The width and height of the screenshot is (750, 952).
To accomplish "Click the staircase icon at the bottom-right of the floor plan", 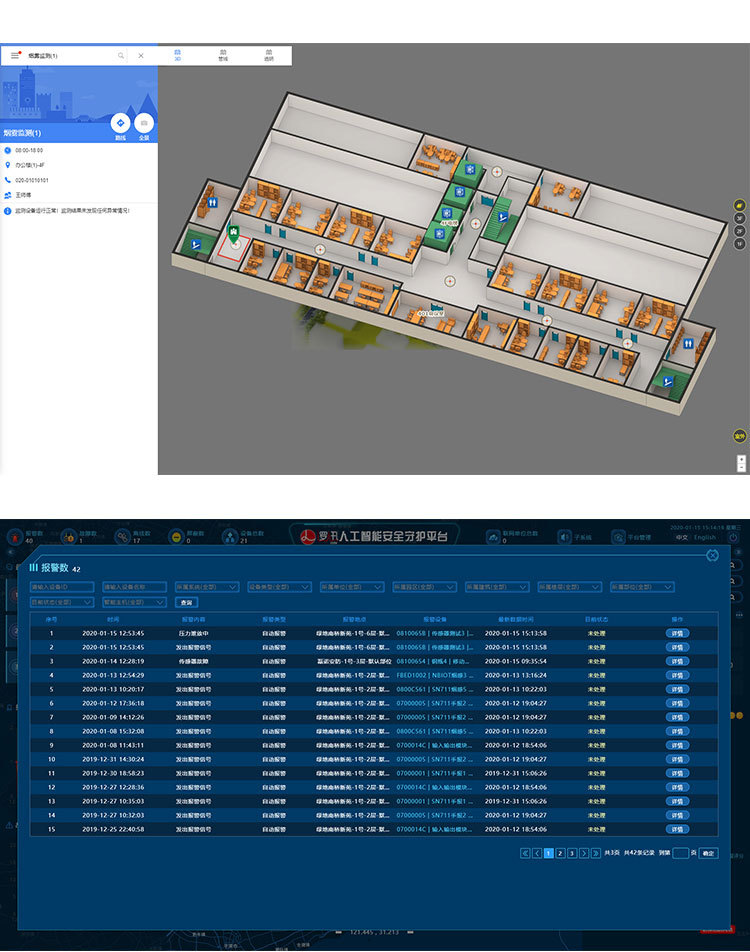I will [668, 381].
